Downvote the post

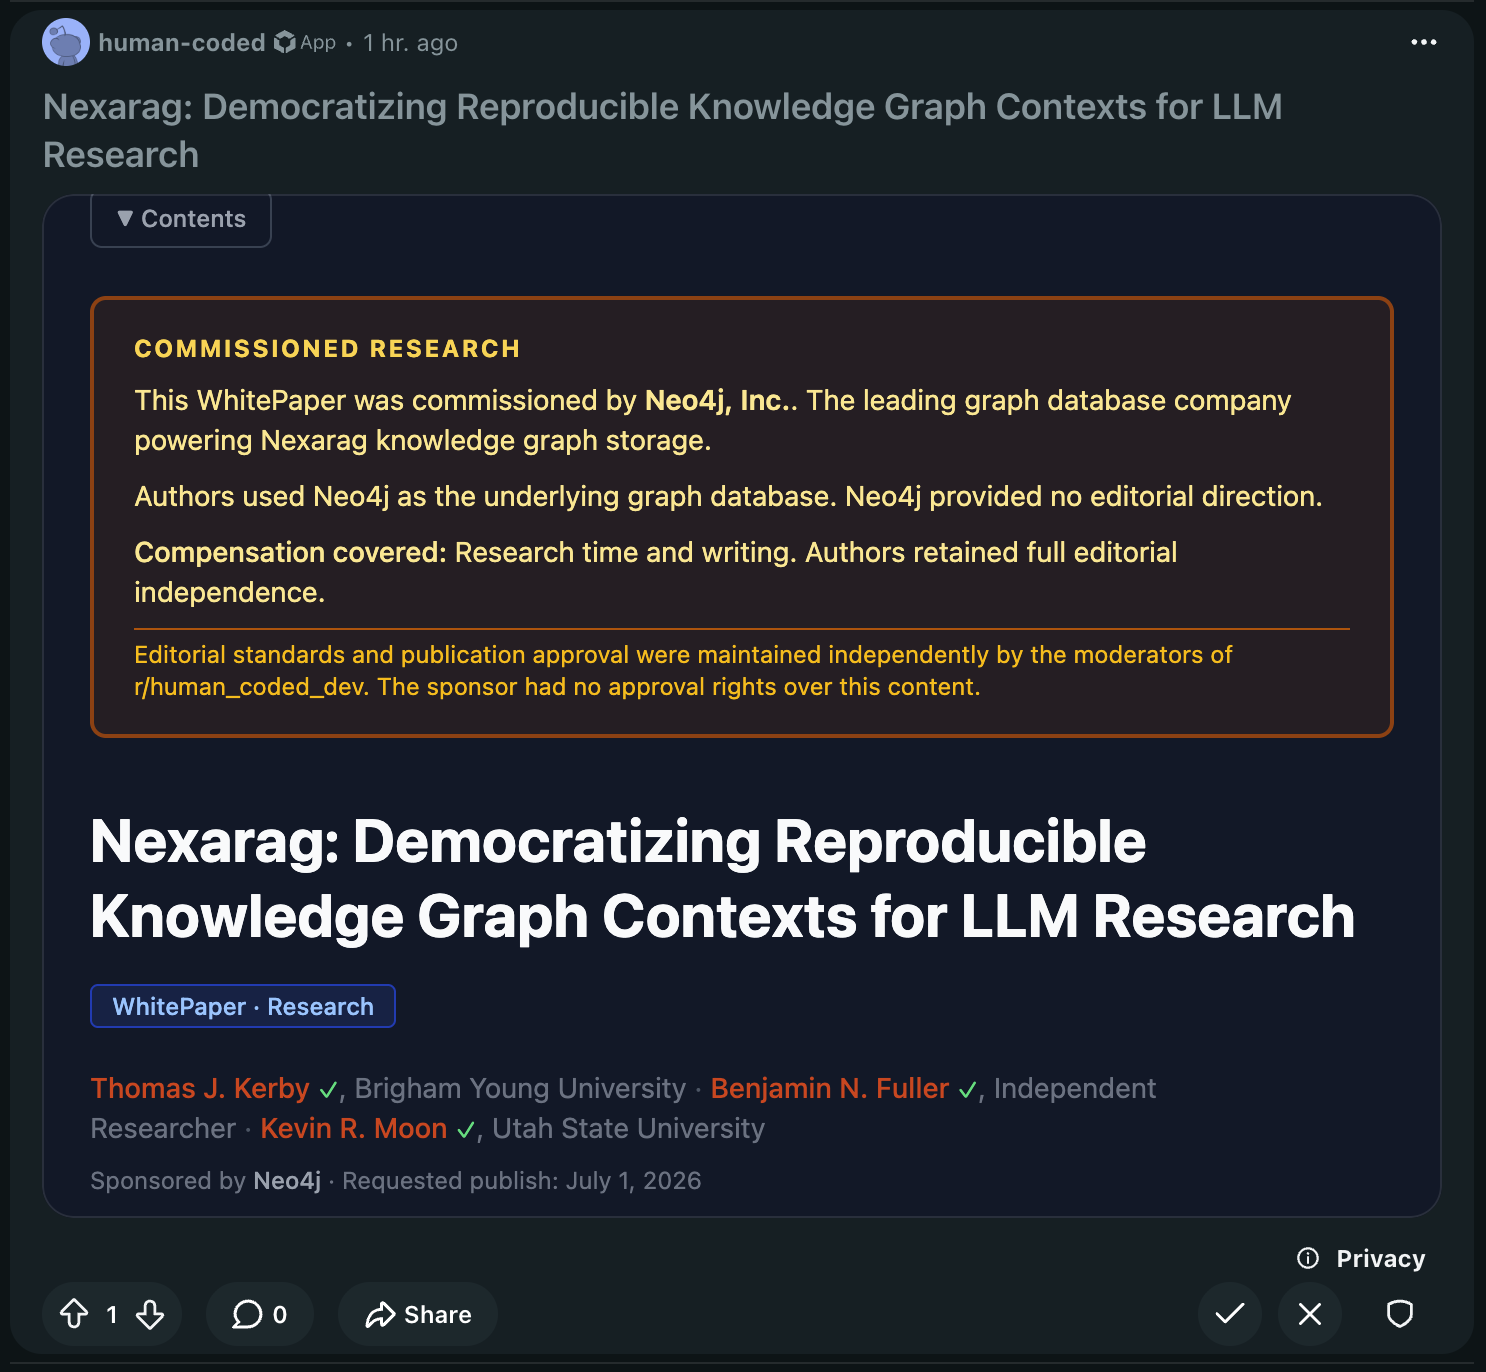(x=150, y=1314)
